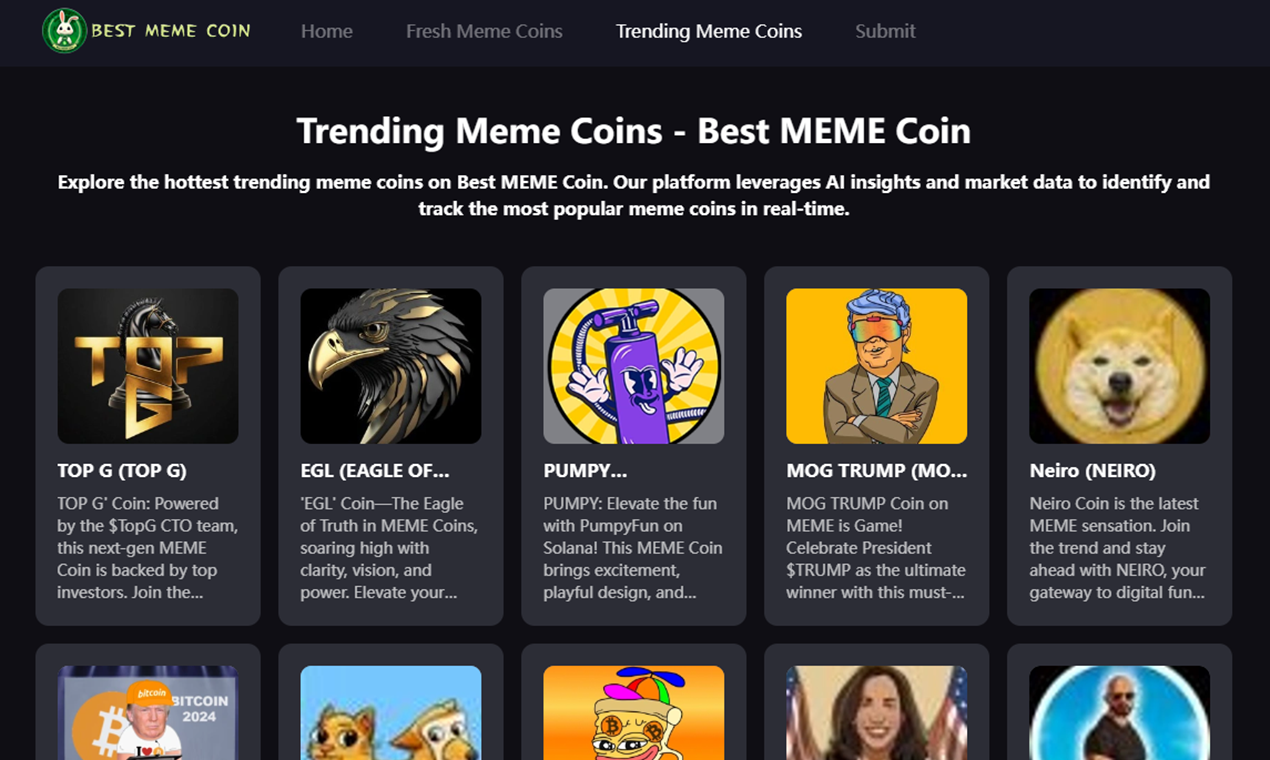Open the MOG TRUMP cartoon coin image
This screenshot has height=760, width=1270.
tap(877, 366)
